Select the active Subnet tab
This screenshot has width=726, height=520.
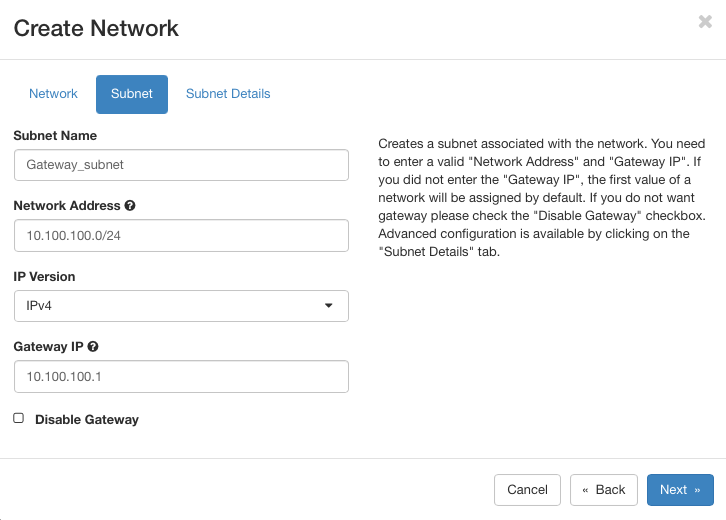[132, 94]
